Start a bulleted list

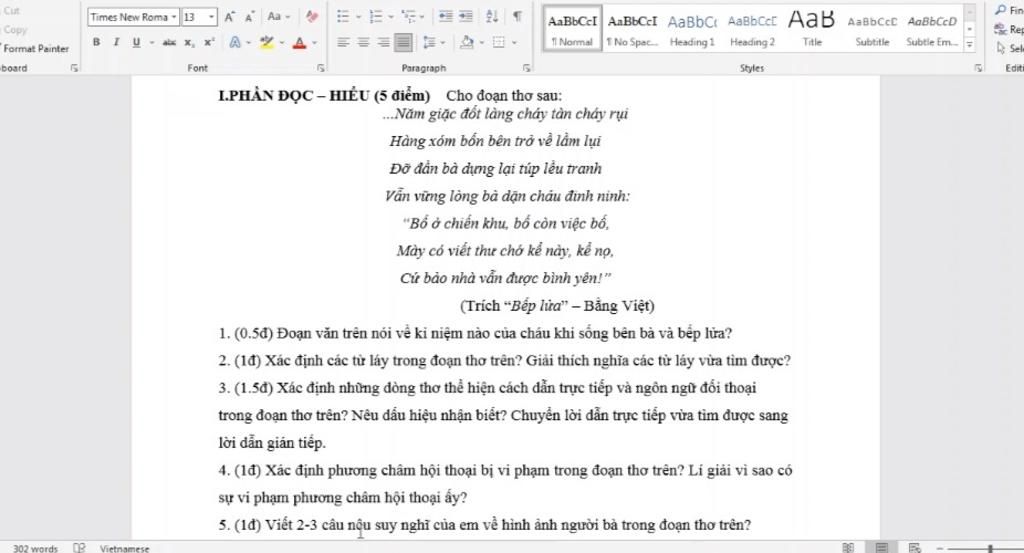[343, 16]
